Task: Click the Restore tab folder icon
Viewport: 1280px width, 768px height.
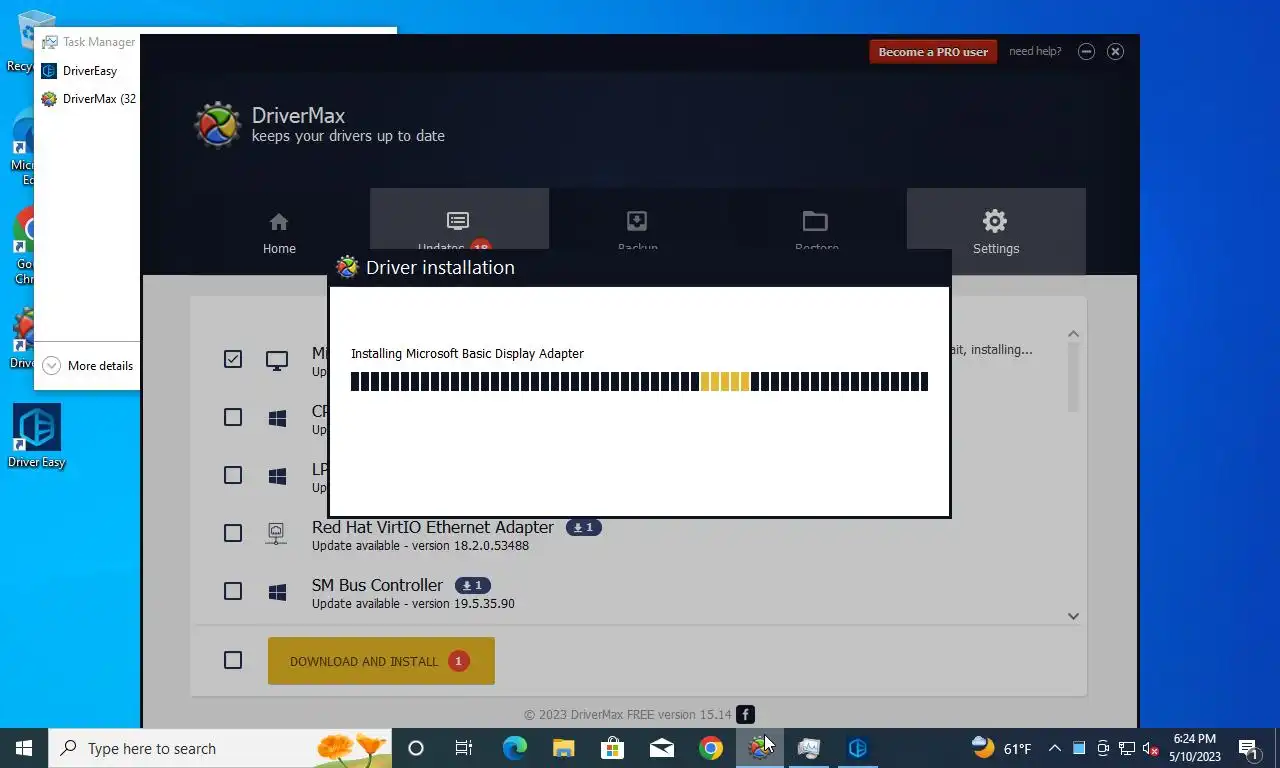Action: pos(815,220)
